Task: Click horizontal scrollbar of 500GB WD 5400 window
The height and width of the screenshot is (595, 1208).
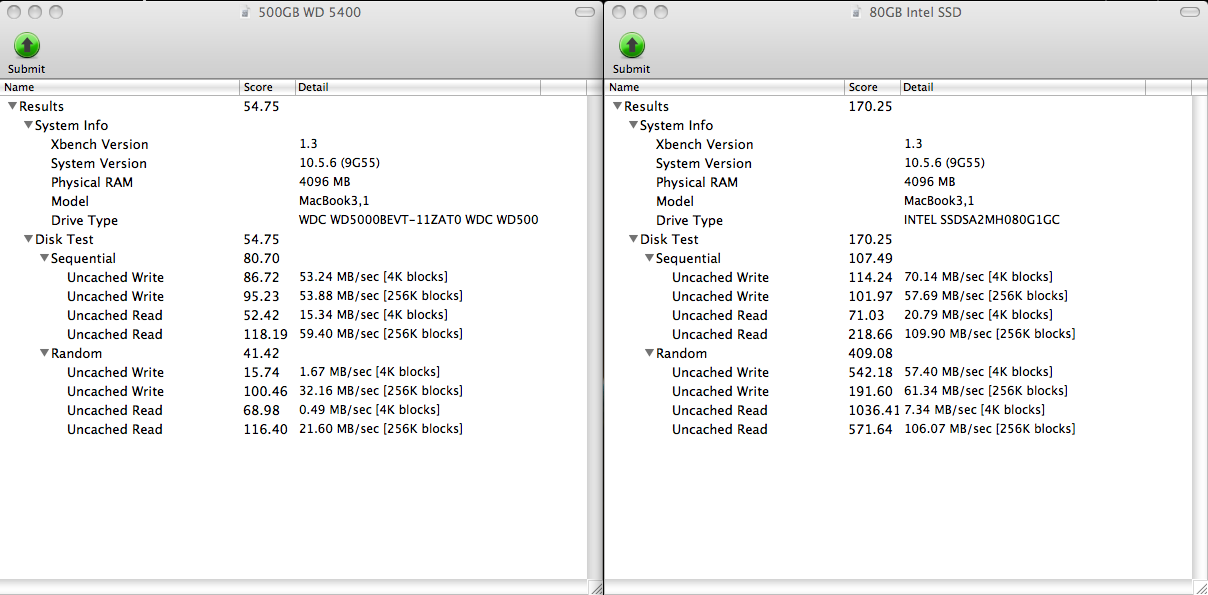Action: coord(293,587)
